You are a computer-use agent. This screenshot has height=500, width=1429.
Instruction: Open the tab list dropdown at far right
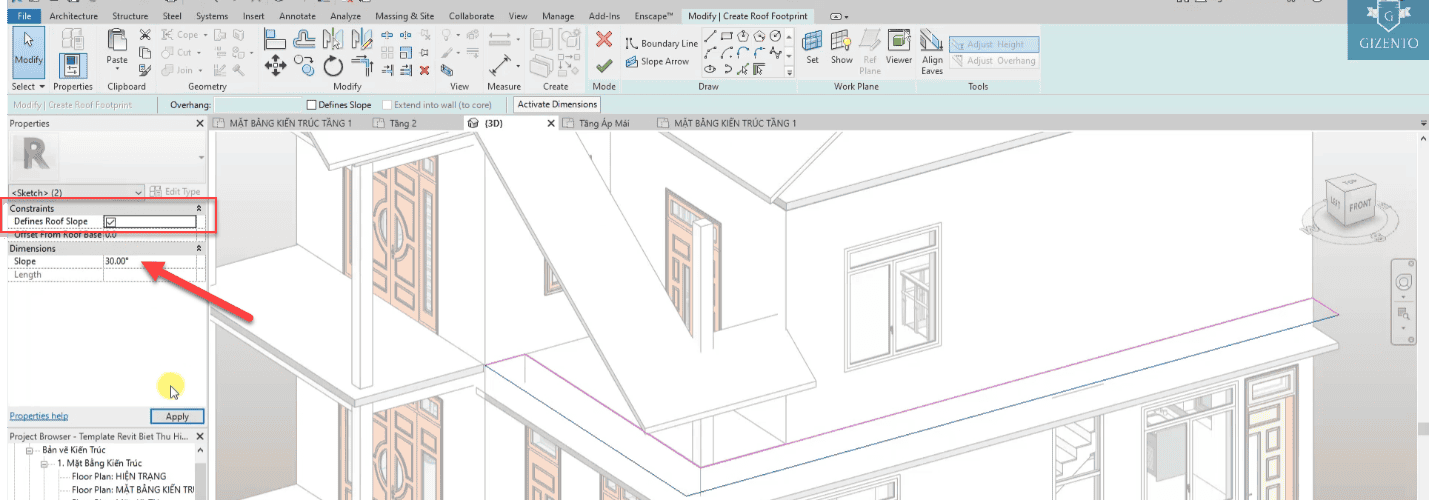pos(1423,123)
